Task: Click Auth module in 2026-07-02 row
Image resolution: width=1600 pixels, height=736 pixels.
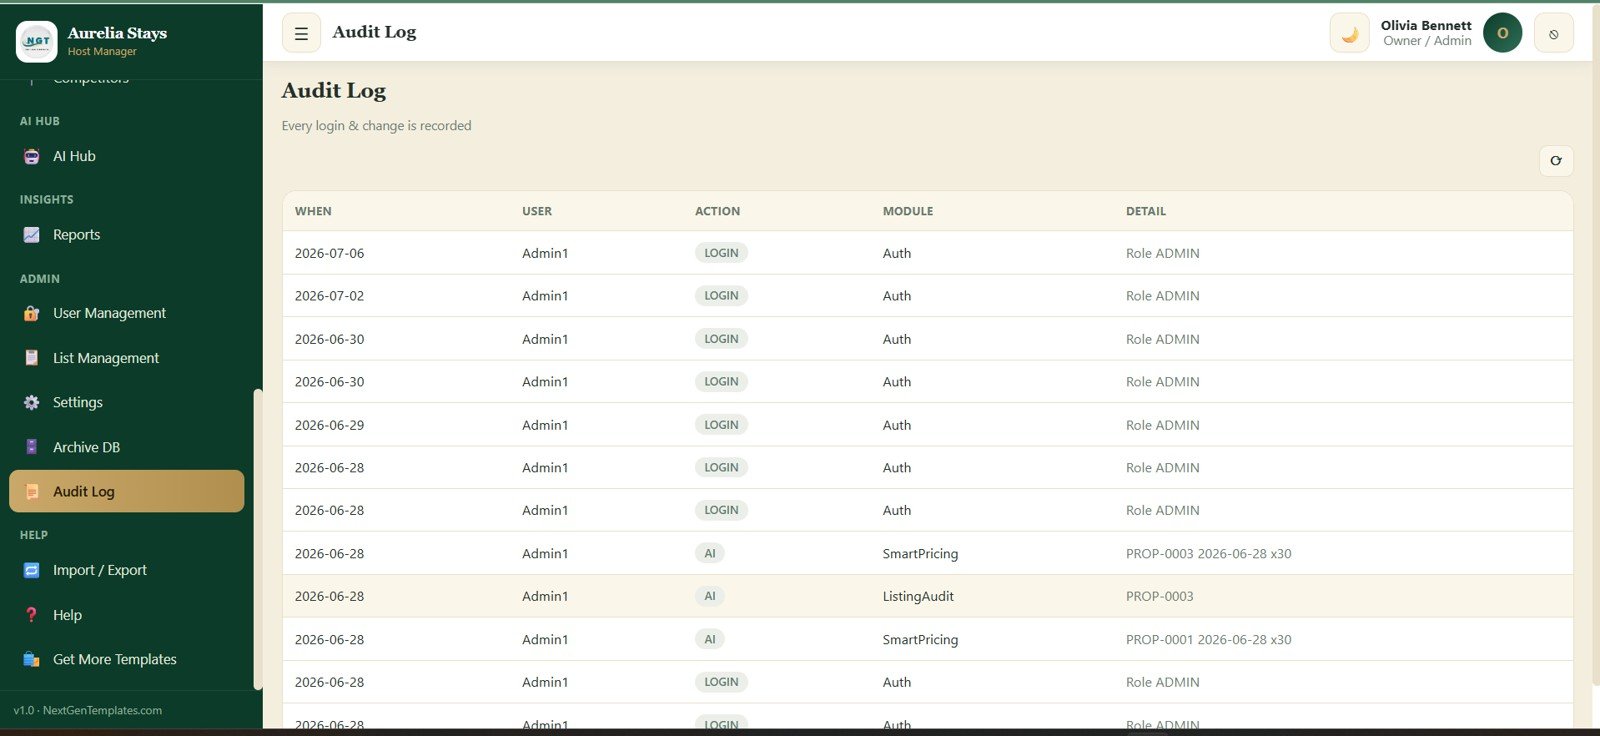Action: pos(897,296)
